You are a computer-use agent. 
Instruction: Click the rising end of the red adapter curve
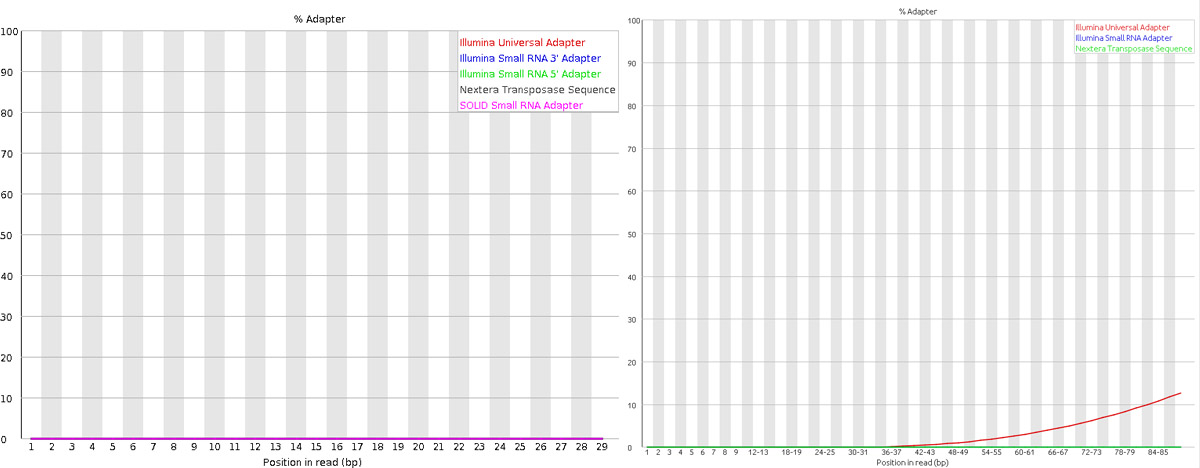tap(1180, 393)
